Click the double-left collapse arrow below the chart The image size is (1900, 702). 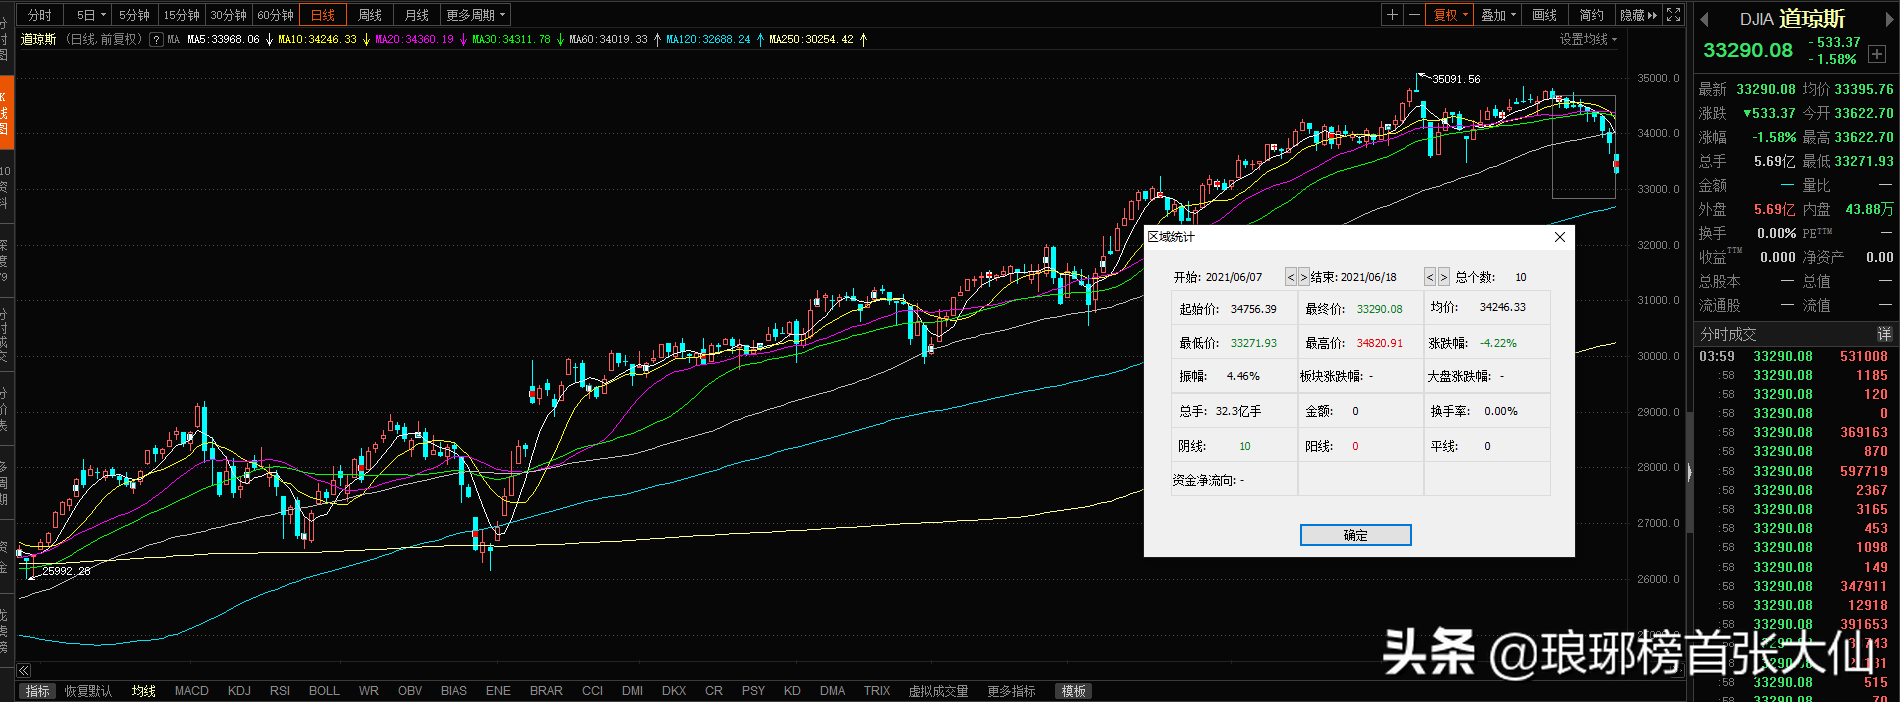(24, 670)
